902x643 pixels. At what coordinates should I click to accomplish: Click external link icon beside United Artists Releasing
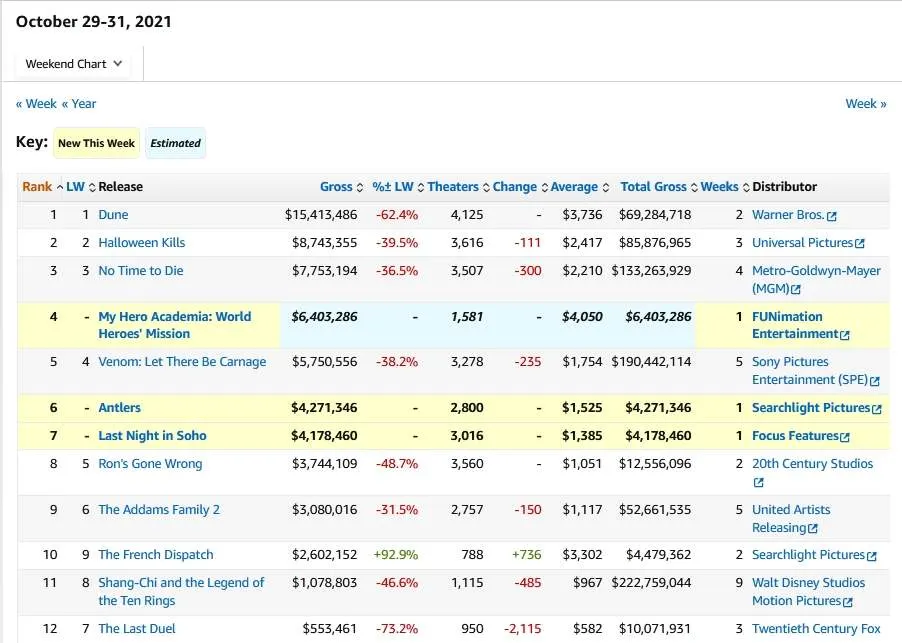tap(813, 529)
